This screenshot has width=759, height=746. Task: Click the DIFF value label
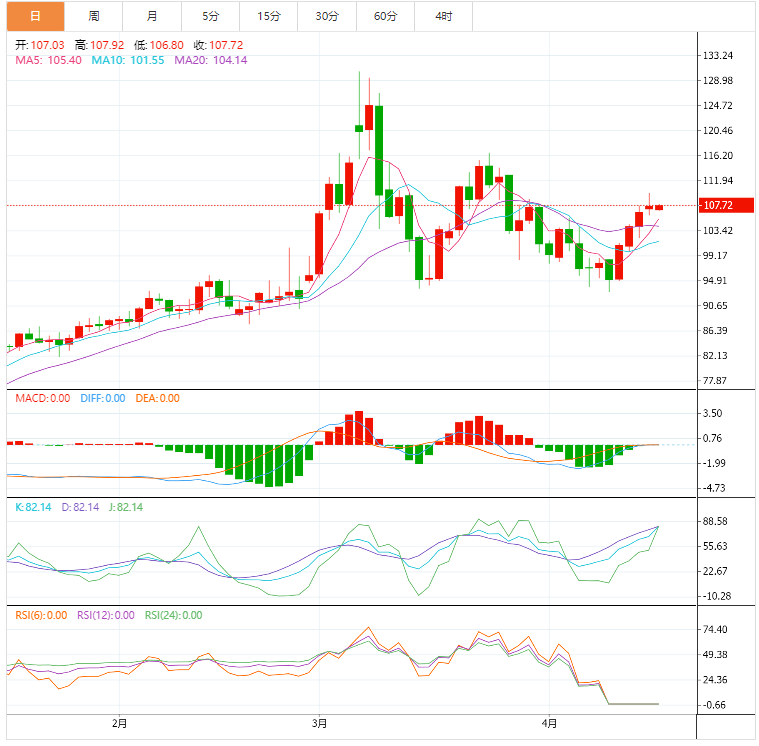pos(103,398)
